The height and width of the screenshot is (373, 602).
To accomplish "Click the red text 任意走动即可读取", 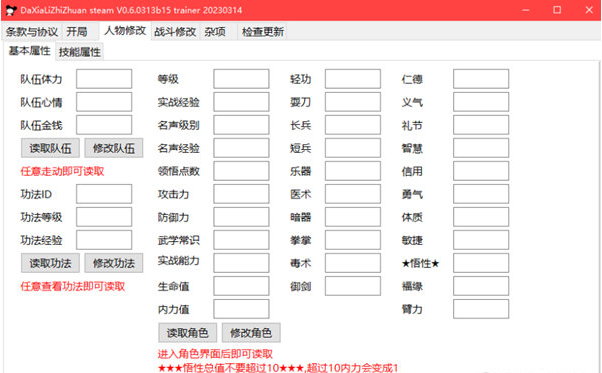I will (x=62, y=171).
